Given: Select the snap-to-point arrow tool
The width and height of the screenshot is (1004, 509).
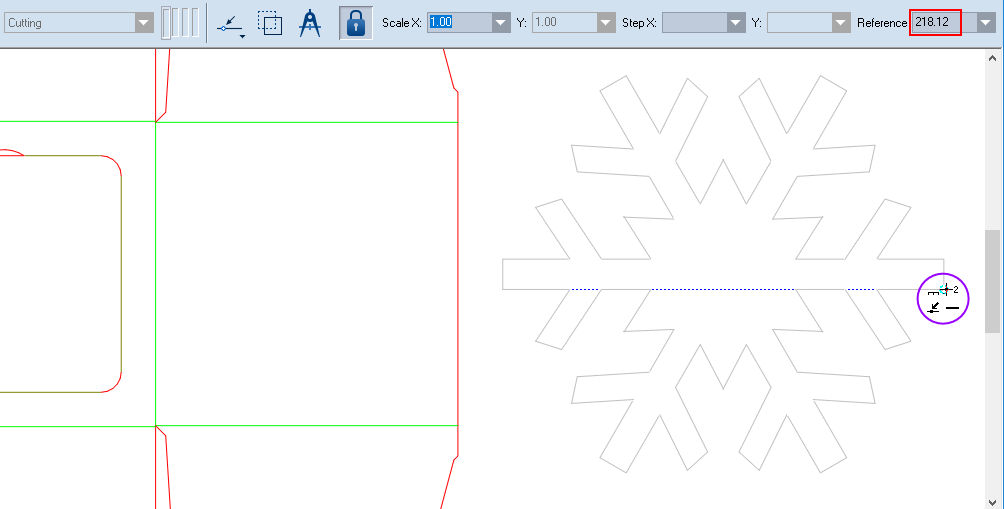Looking at the screenshot, I should 230,22.
